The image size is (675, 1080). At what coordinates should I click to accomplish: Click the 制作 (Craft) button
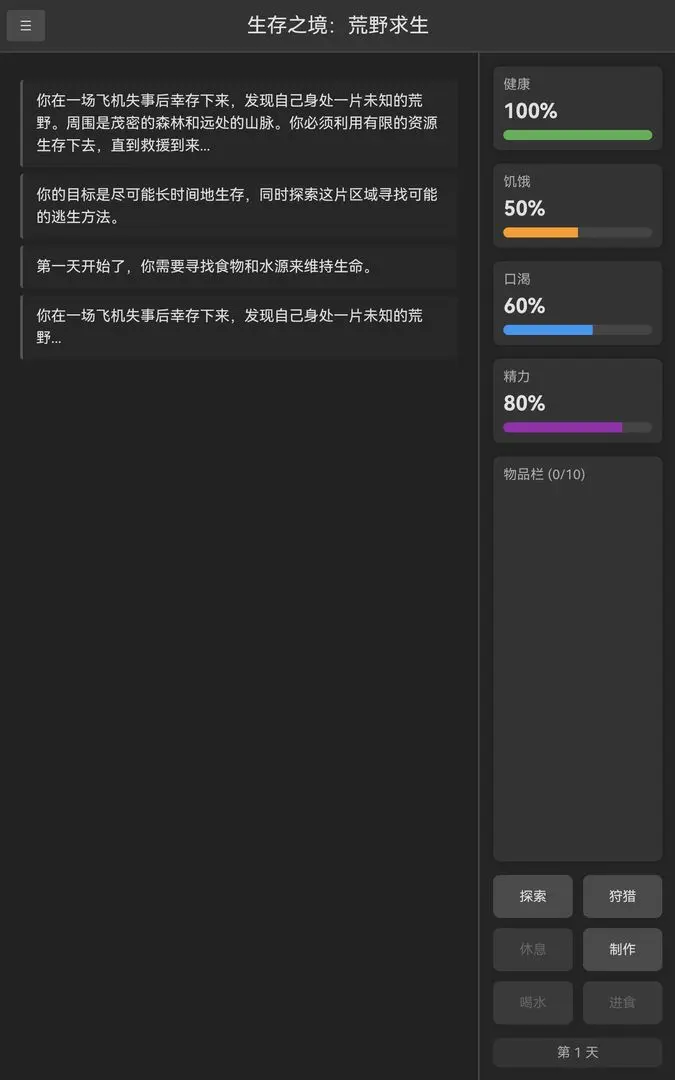pos(622,949)
